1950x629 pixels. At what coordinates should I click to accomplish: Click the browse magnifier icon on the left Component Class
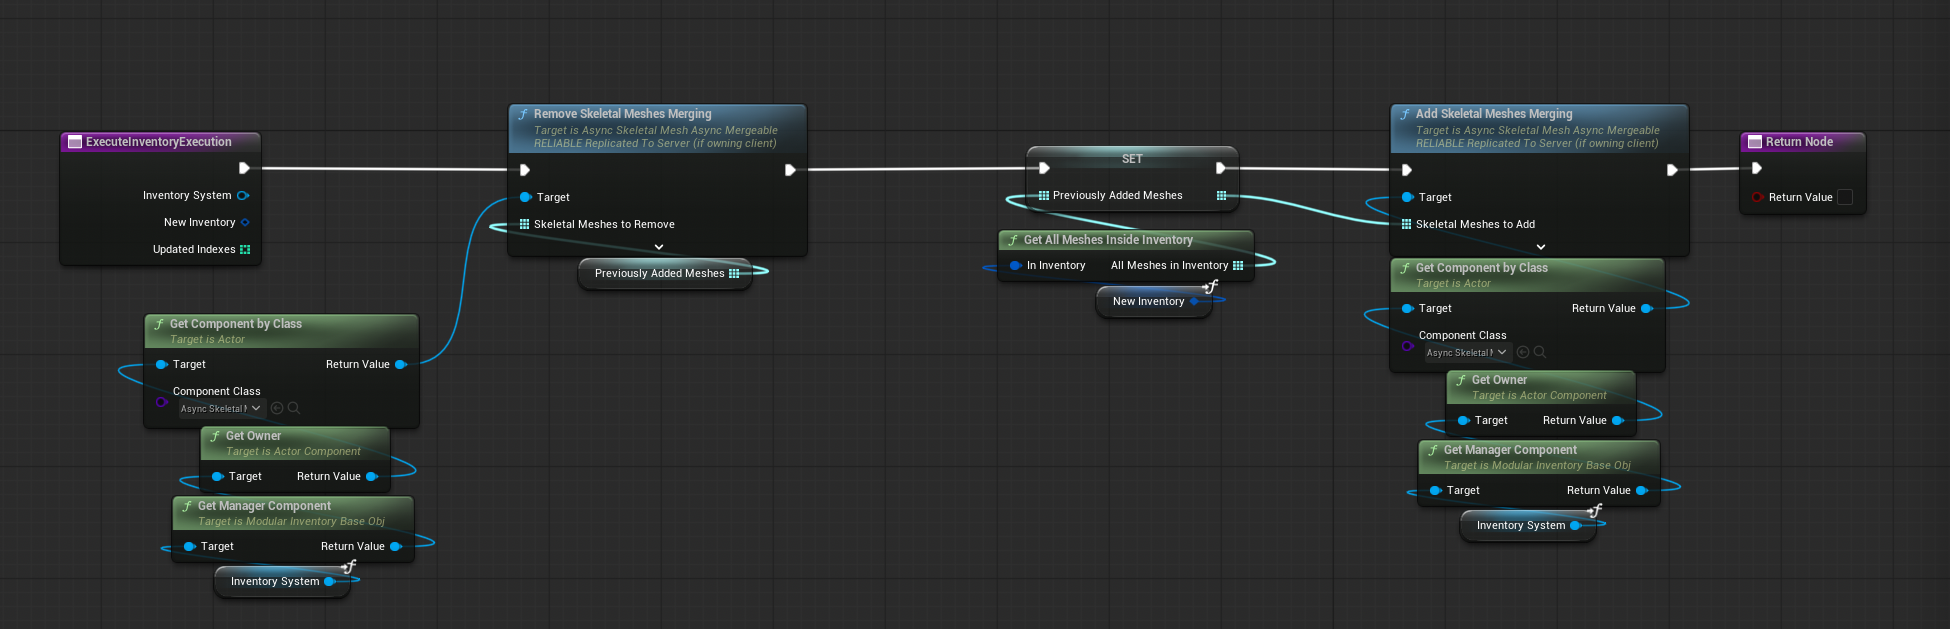pyautogui.click(x=294, y=408)
